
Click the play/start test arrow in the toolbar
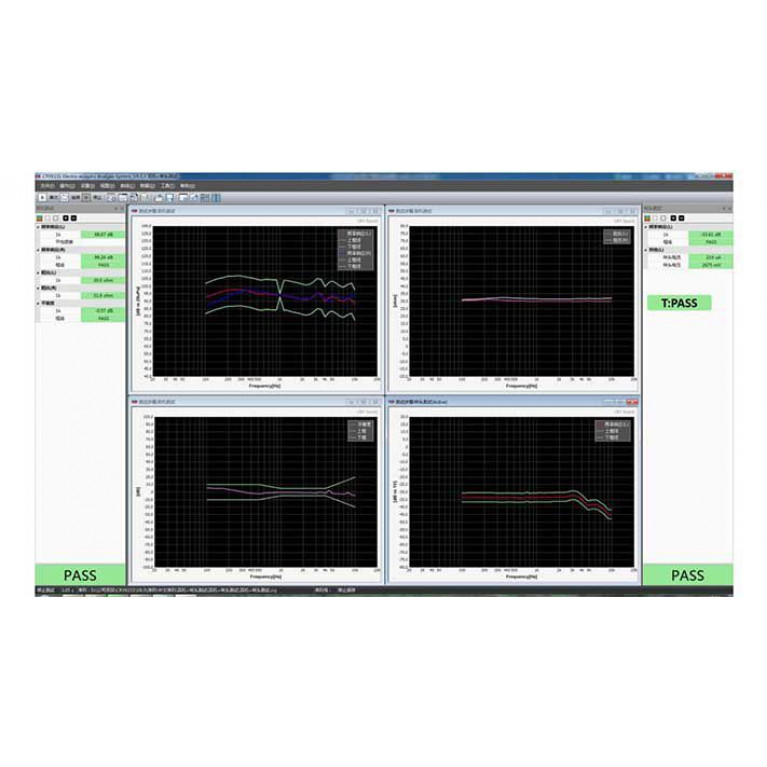(43, 198)
